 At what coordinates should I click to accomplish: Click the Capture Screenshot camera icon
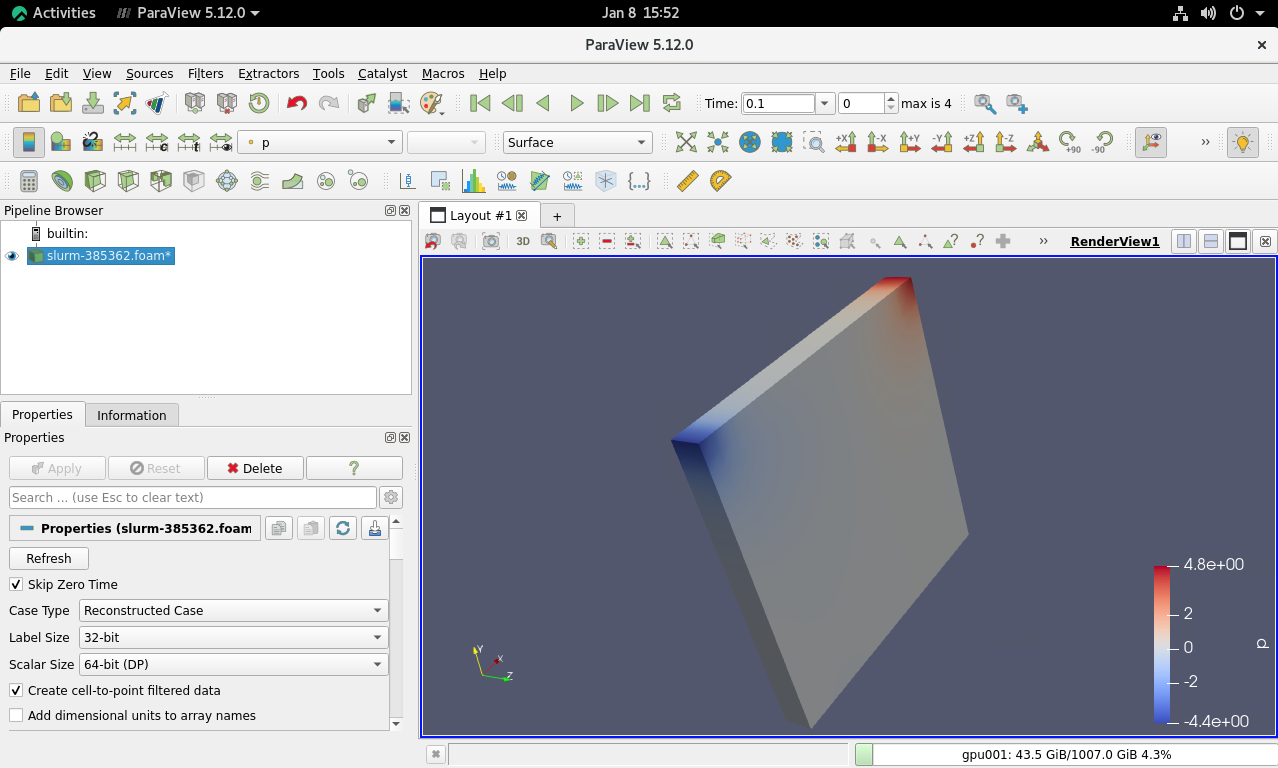point(491,241)
